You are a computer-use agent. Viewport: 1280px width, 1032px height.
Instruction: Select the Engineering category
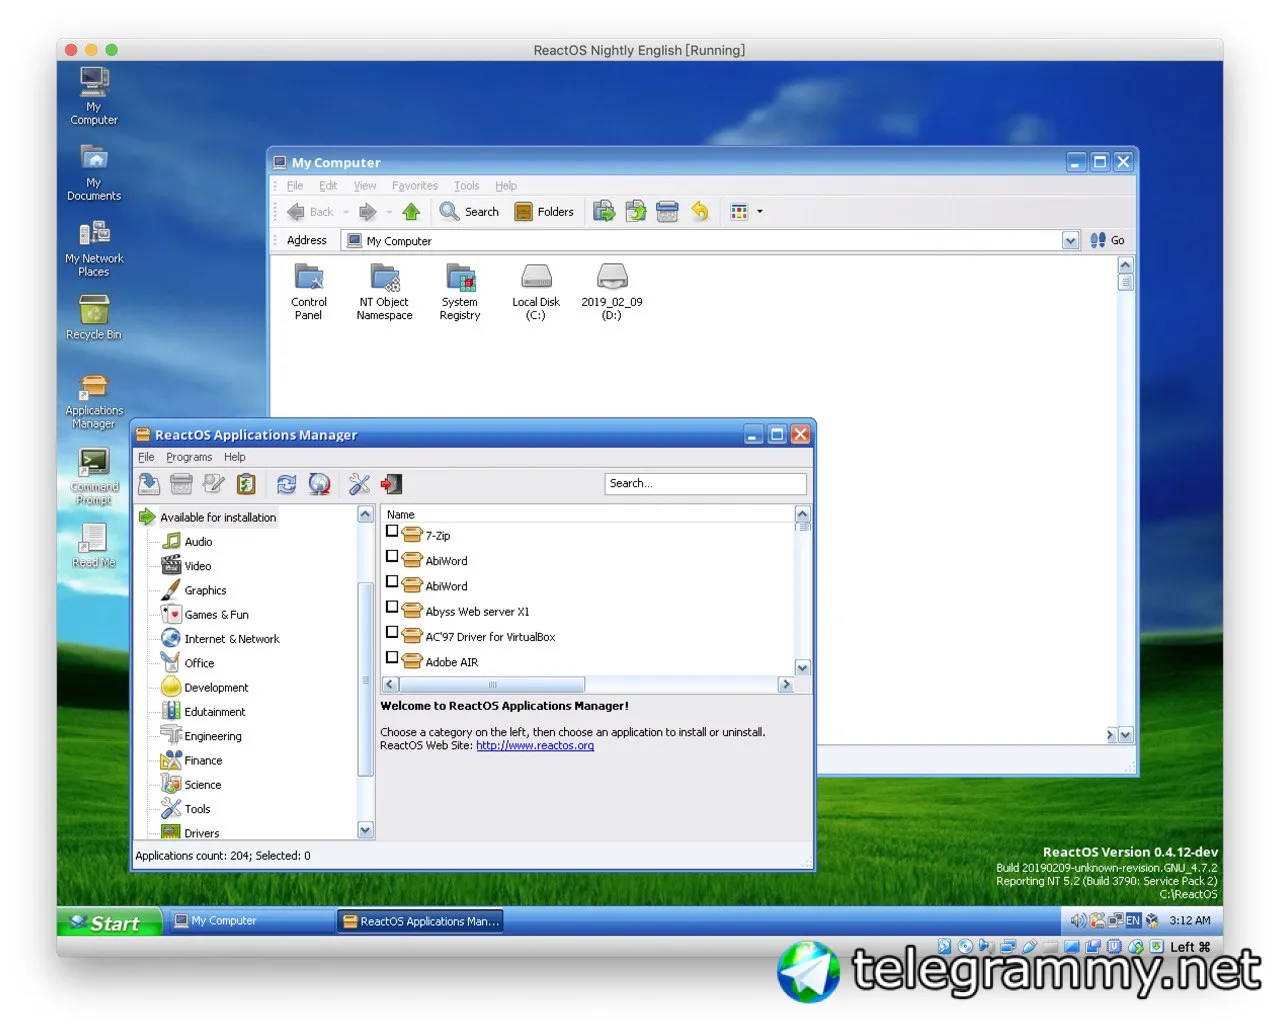pos(213,736)
